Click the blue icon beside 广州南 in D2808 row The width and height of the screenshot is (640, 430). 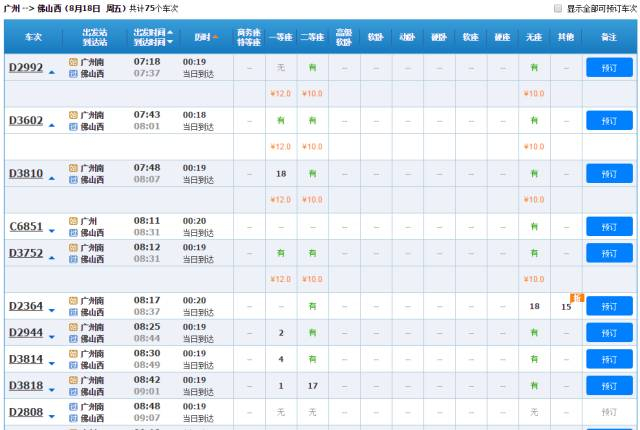73,407
